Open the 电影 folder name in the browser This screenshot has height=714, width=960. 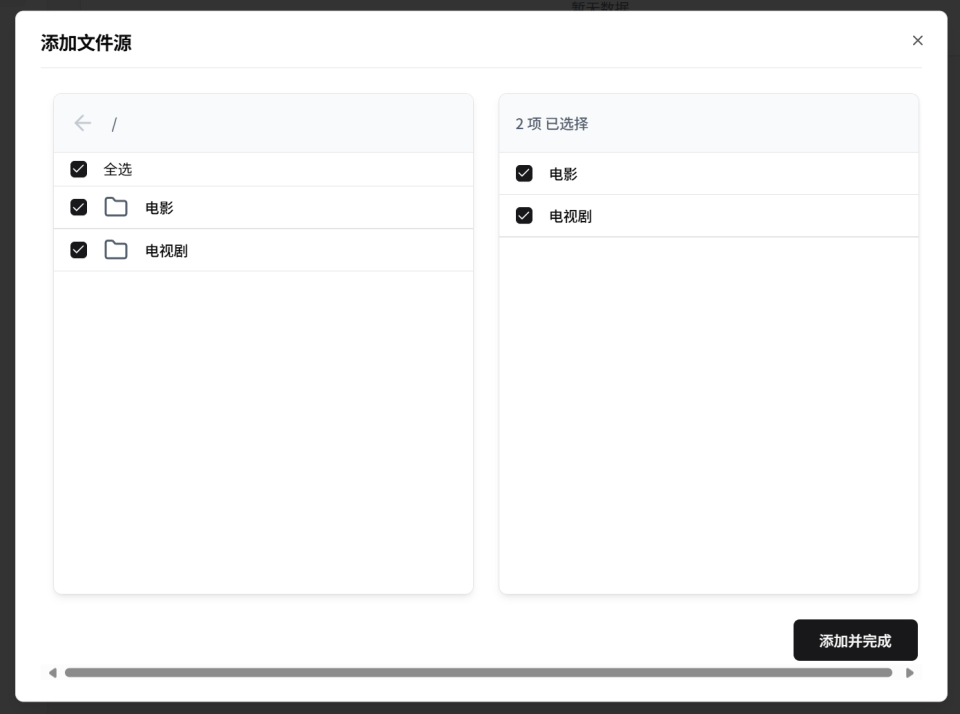click(x=159, y=208)
